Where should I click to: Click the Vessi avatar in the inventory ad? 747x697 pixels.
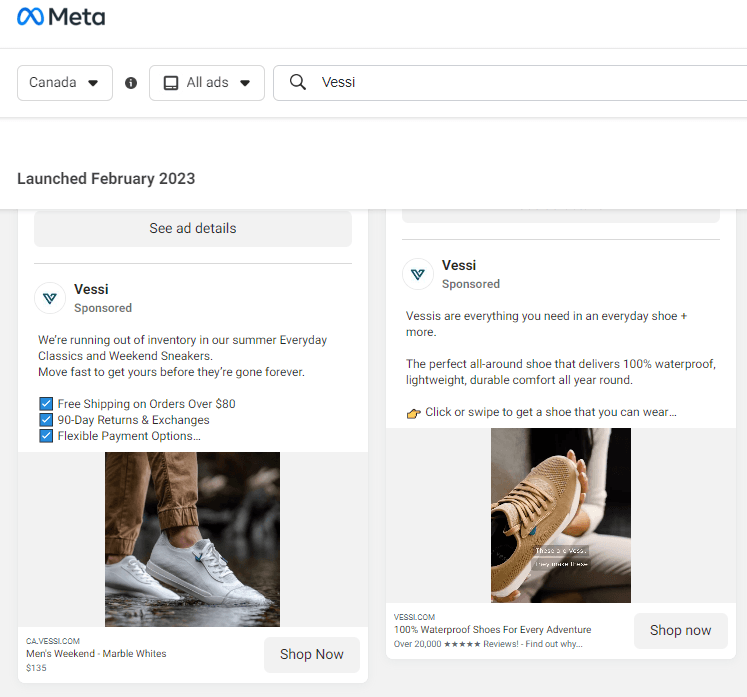coord(50,298)
